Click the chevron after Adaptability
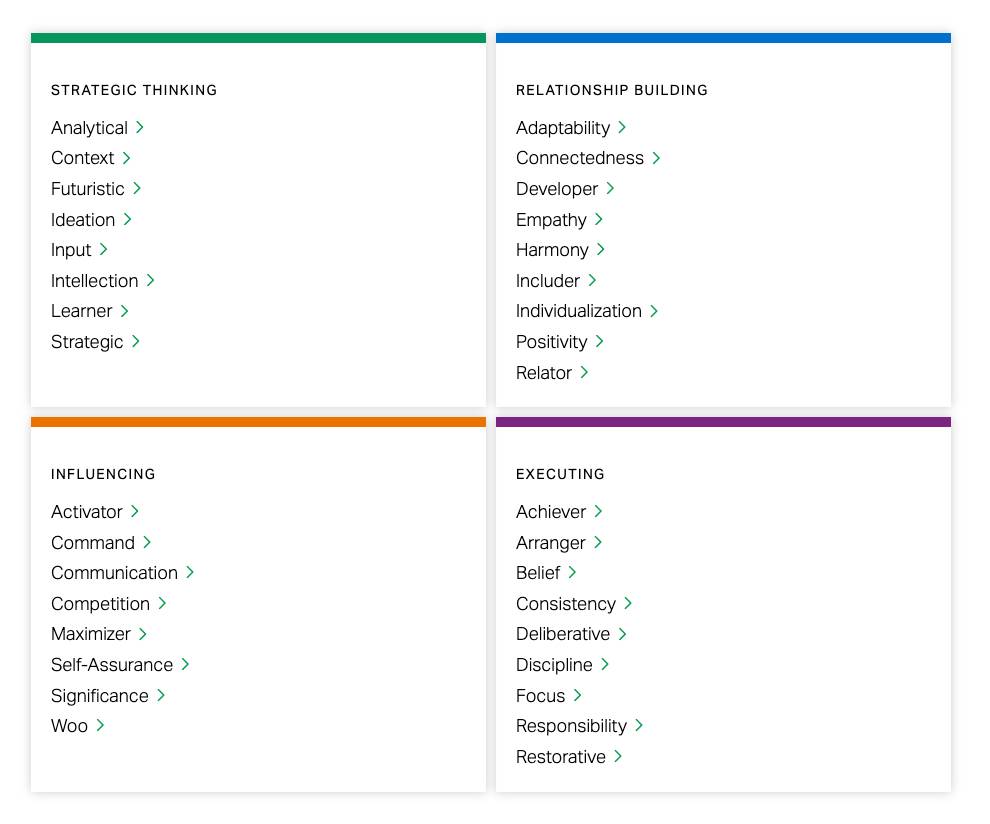This screenshot has width=990, height=824. 622,128
